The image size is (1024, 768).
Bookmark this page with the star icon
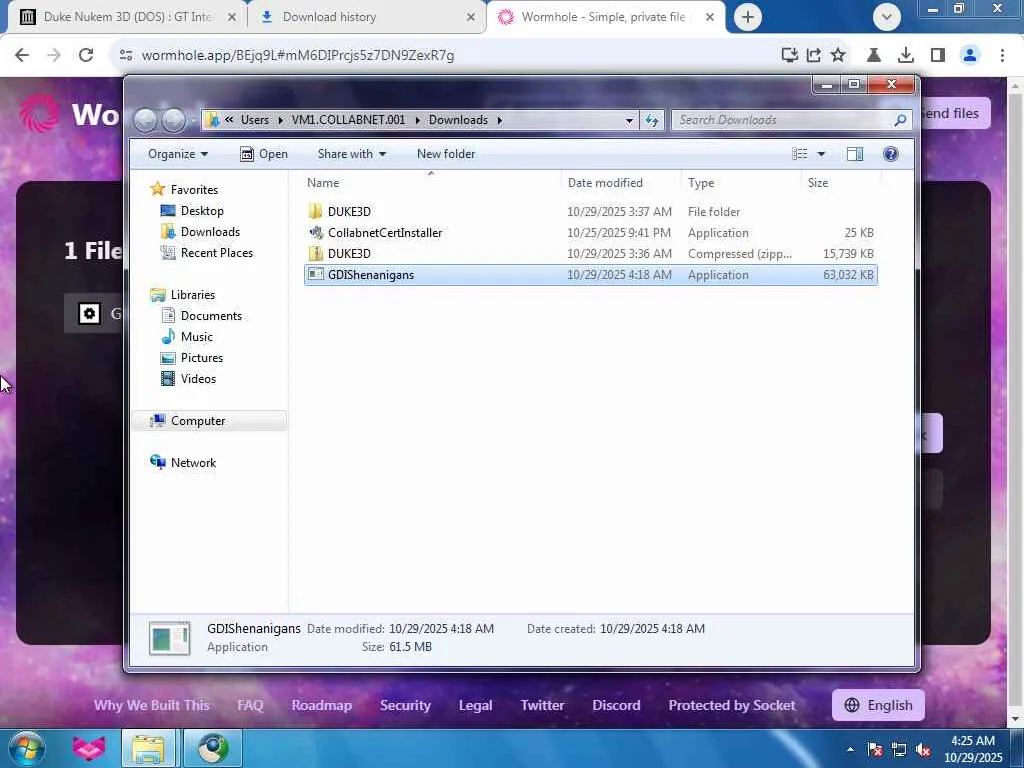click(838, 56)
